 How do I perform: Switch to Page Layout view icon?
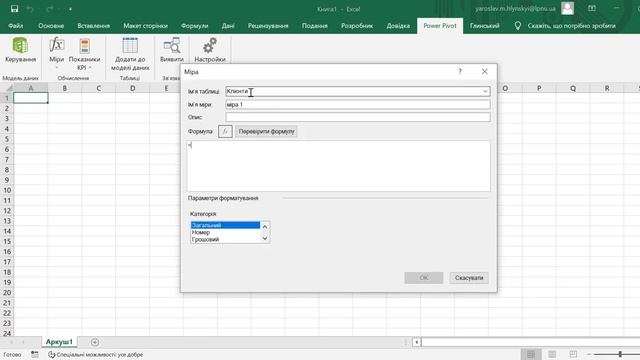click(x=552, y=354)
